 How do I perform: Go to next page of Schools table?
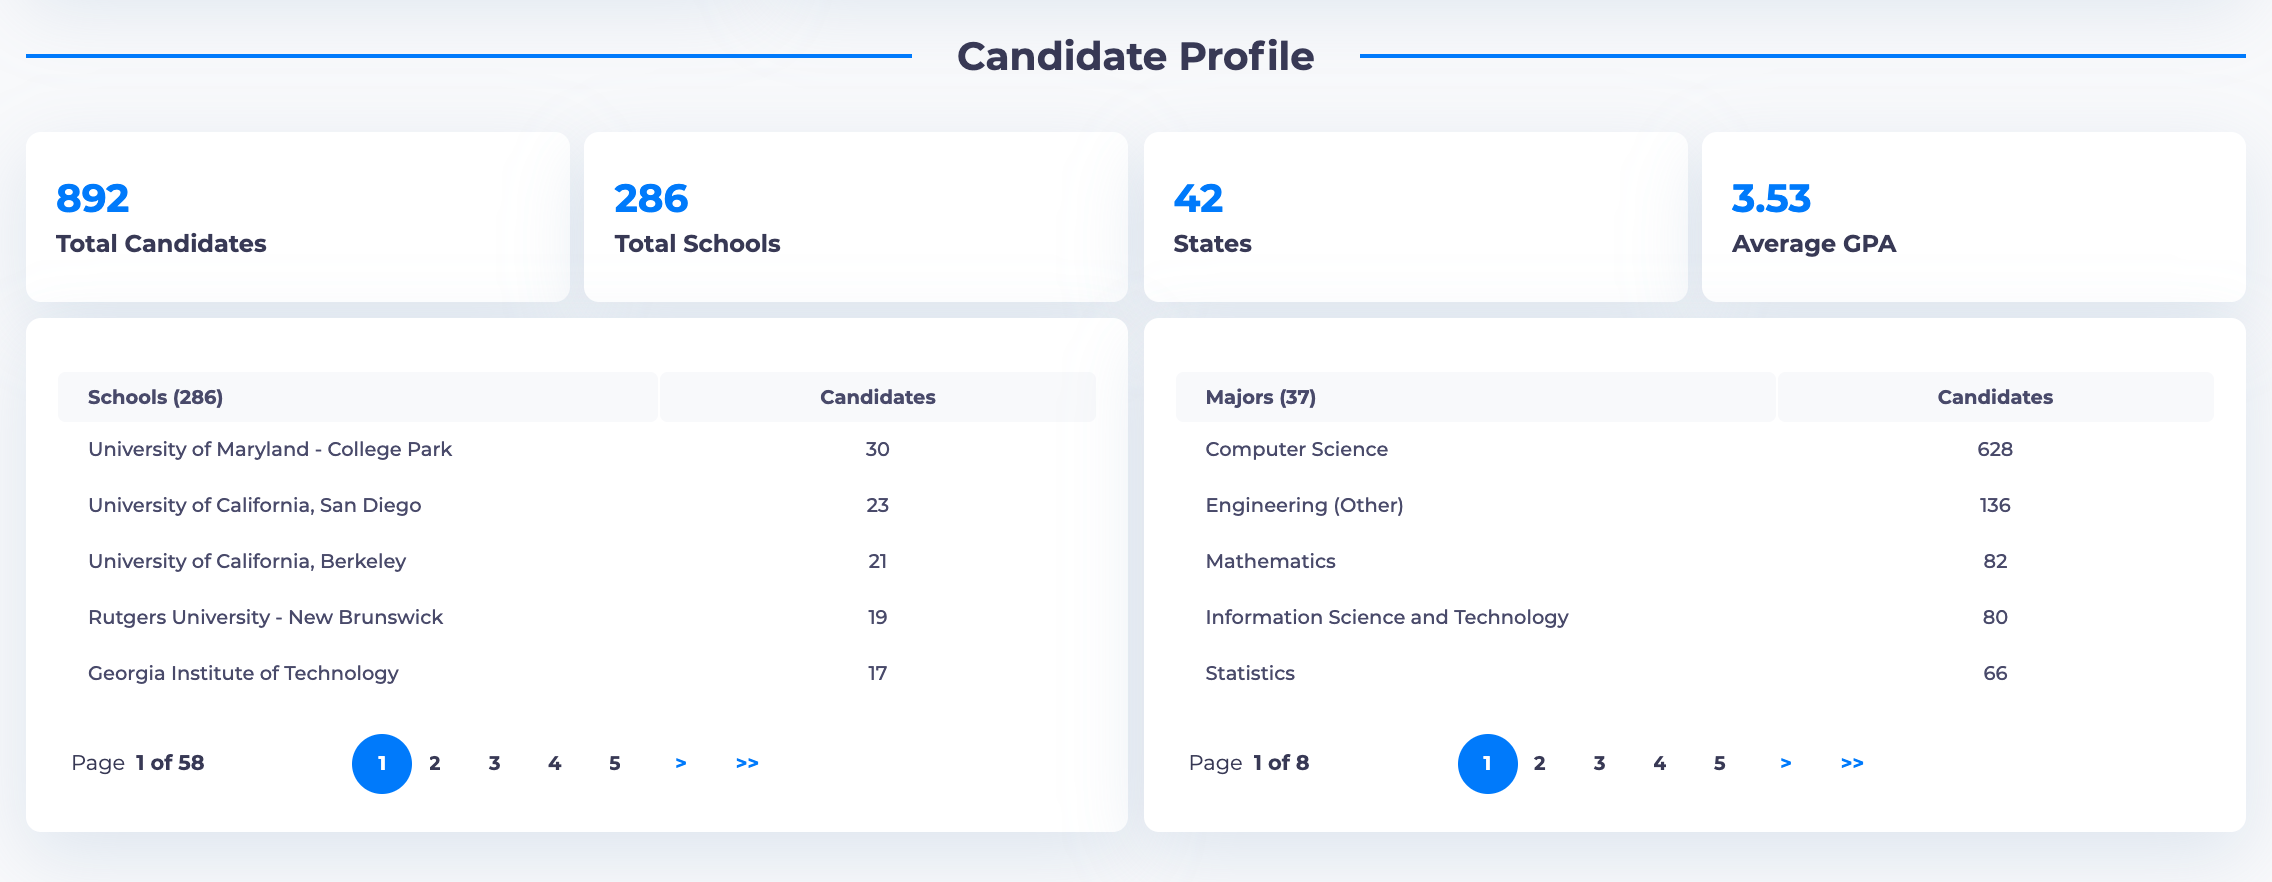coord(680,763)
